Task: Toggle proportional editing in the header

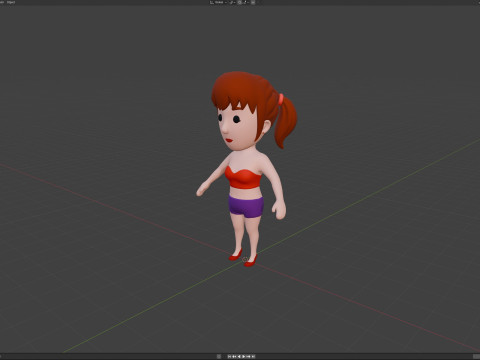Action: 253,2
